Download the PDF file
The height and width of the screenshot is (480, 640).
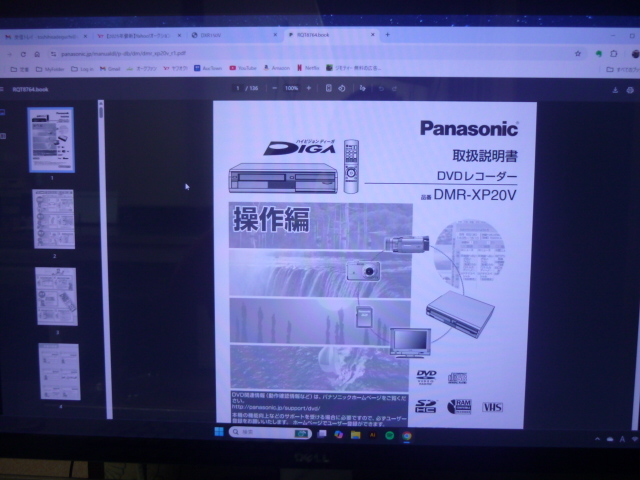(615, 90)
